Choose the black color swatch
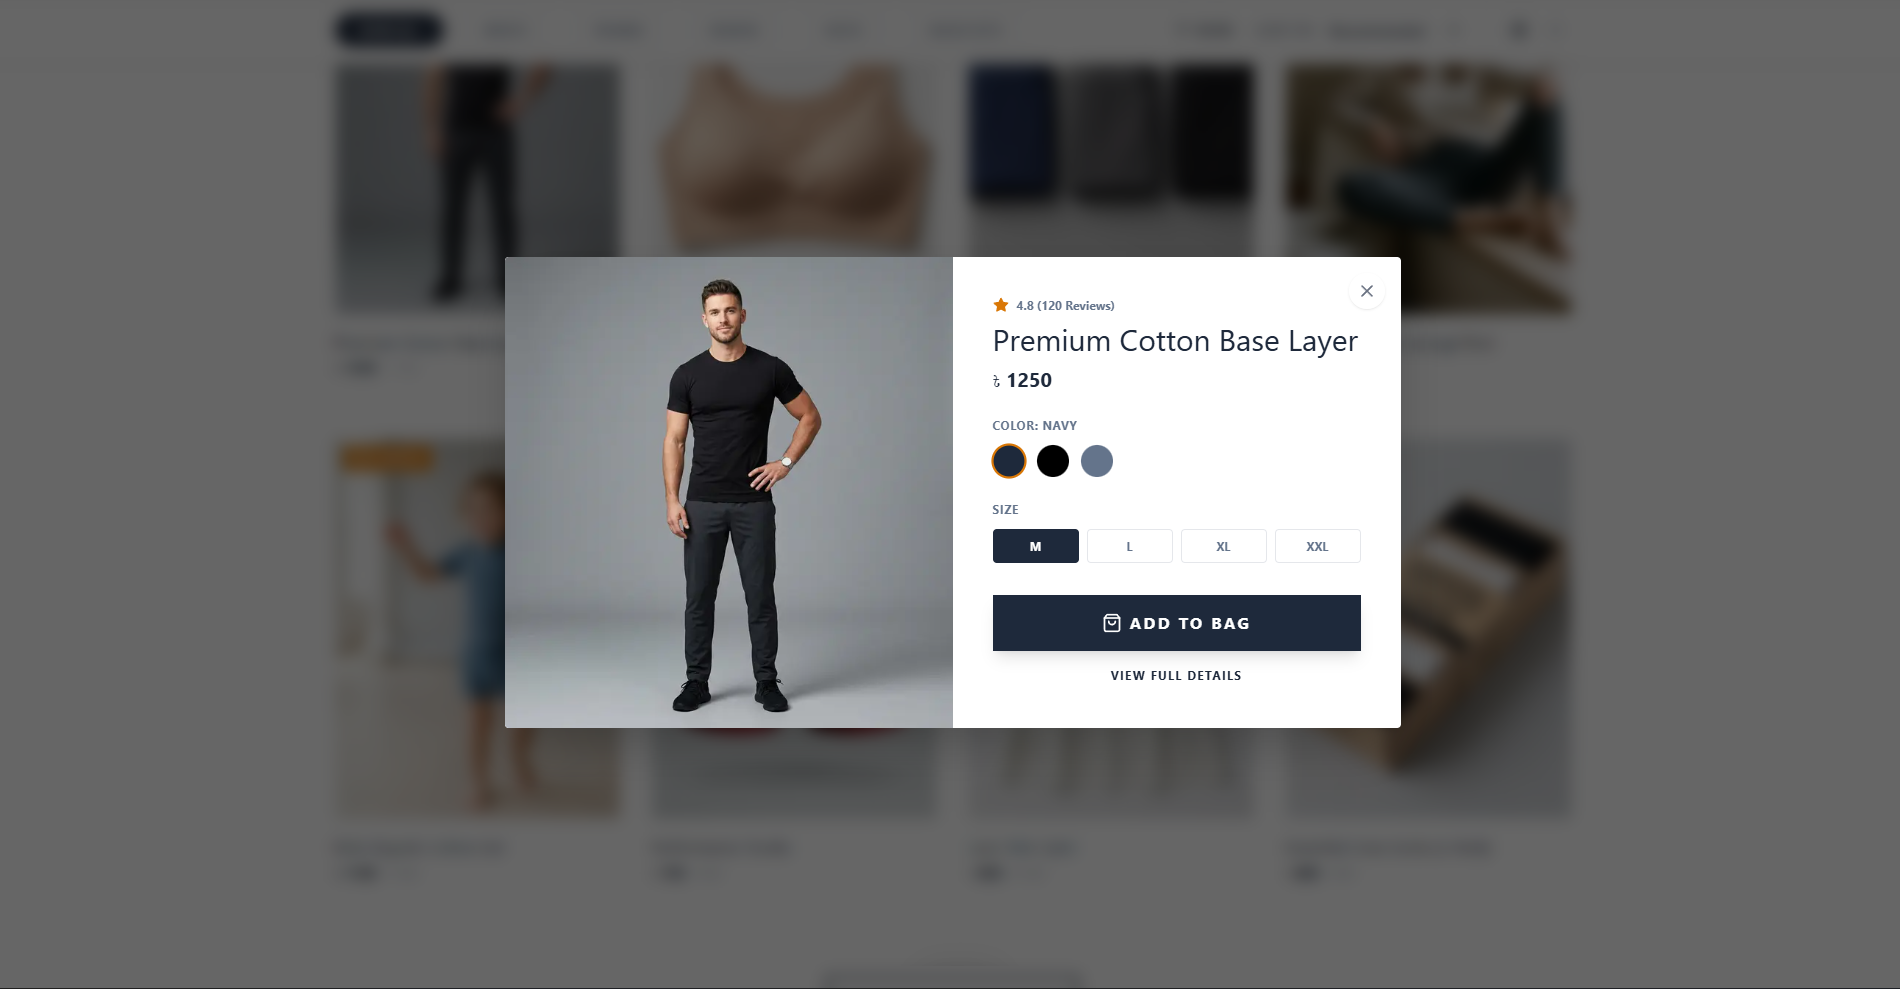This screenshot has width=1900, height=989. [x=1053, y=461]
